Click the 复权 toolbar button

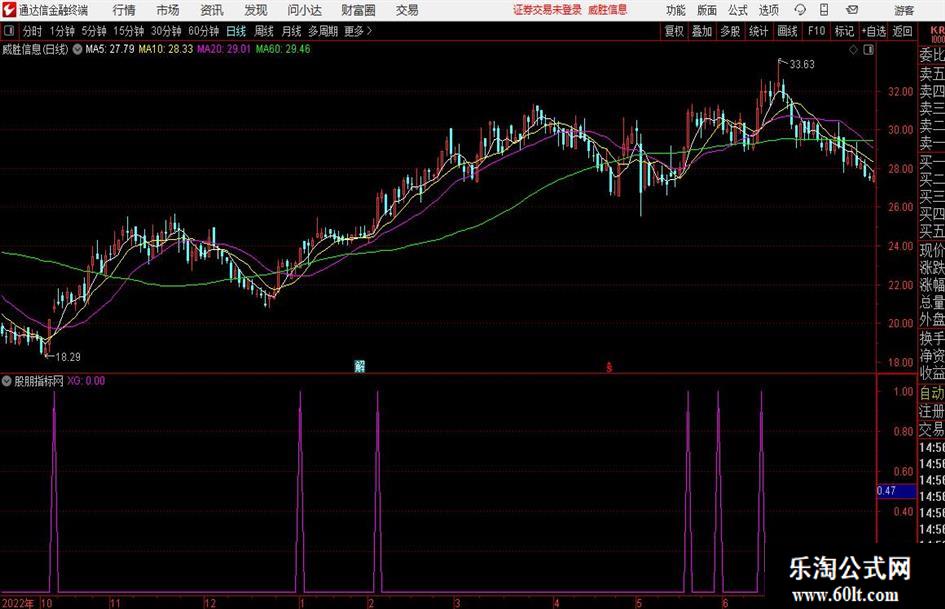point(674,31)
